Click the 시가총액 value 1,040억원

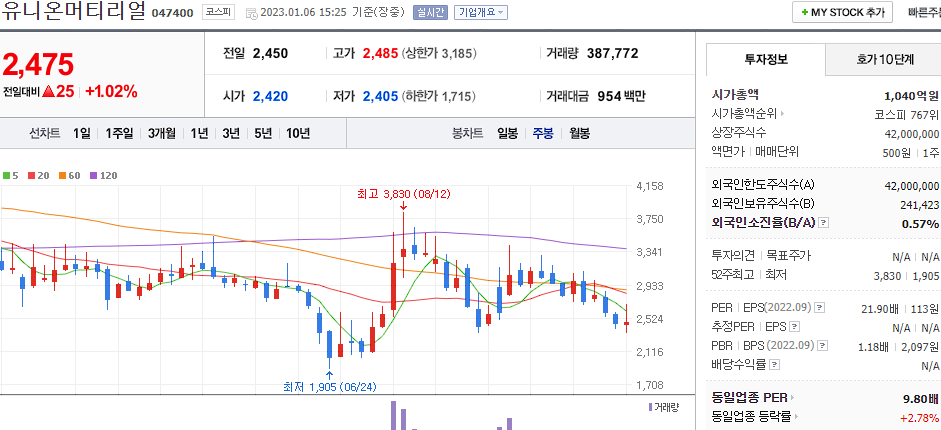(912, 96)
